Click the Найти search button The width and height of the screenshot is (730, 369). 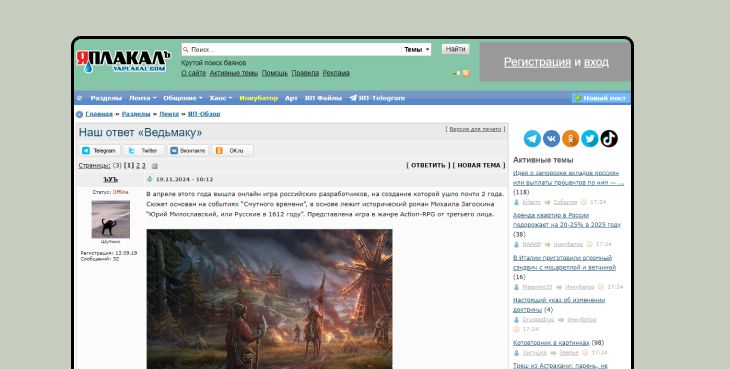coord(455,49)
